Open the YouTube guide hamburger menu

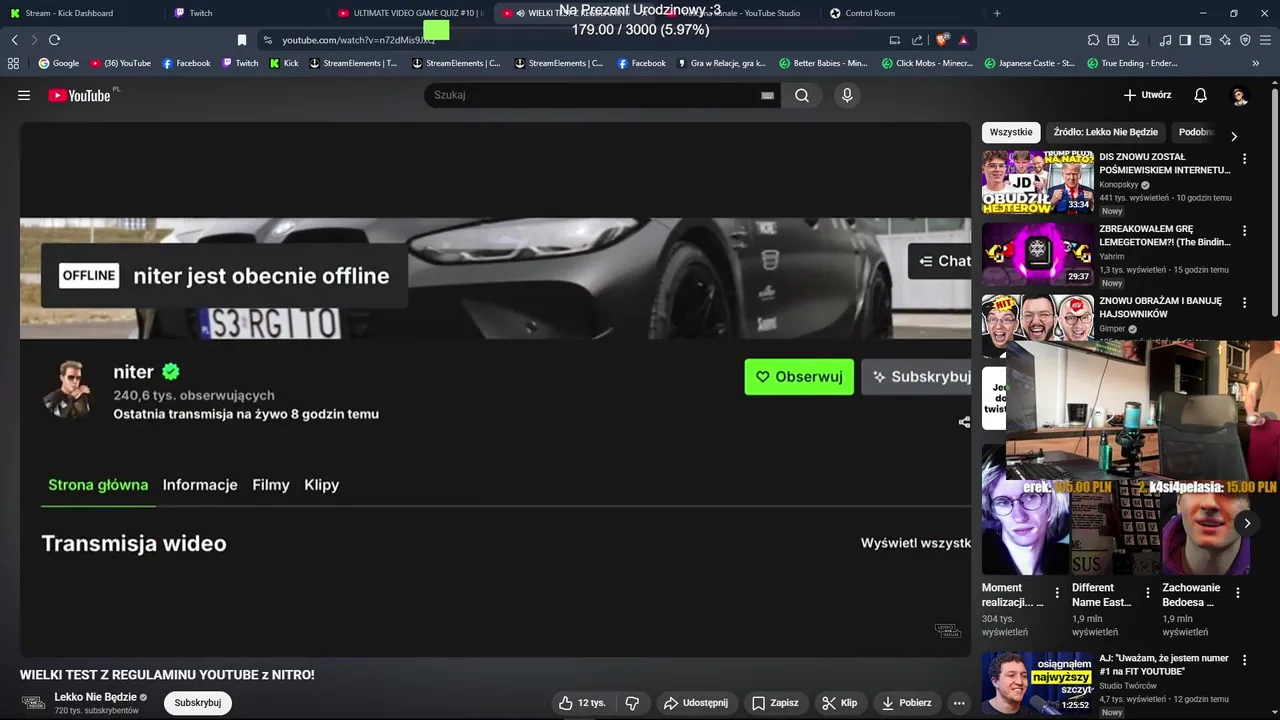pos(24,95)
